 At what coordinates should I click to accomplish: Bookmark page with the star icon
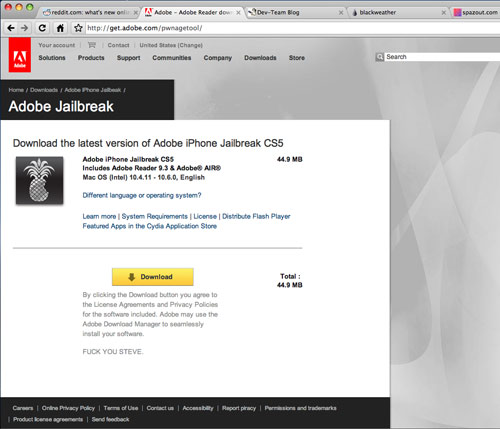coord(78,28)
